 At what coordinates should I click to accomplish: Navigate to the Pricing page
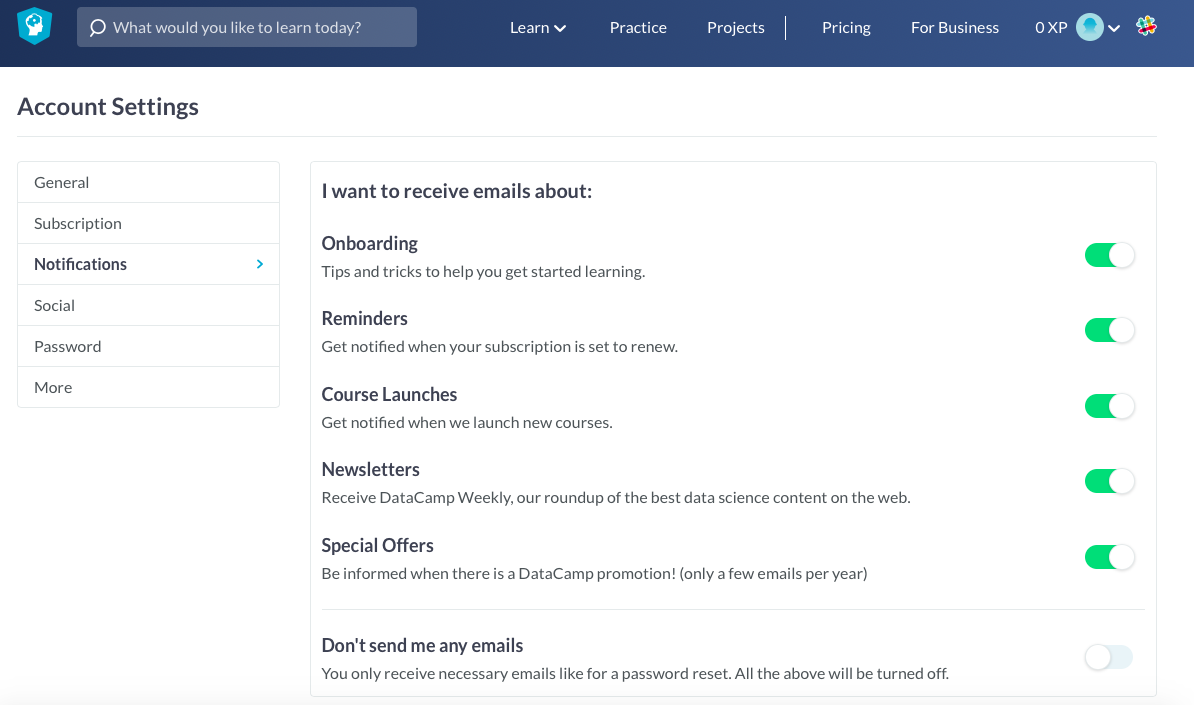[846, 28]
